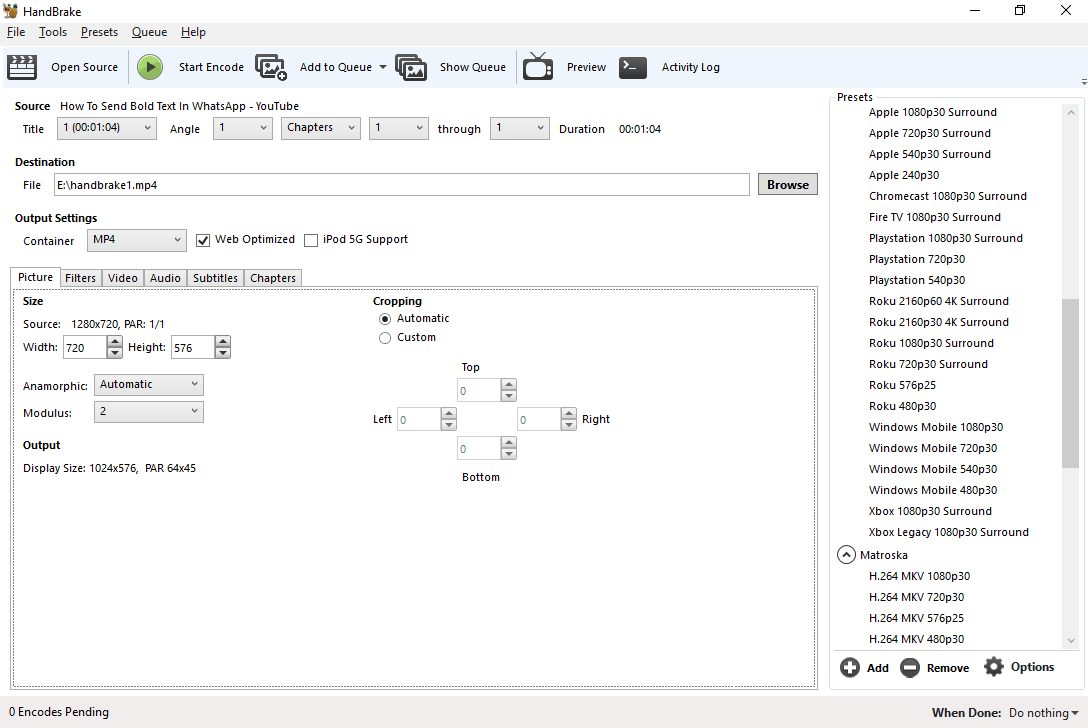This screenshot has height=728, width=1088.
Task: Select the Automatic cropping radio button
Action: [385, 319]
